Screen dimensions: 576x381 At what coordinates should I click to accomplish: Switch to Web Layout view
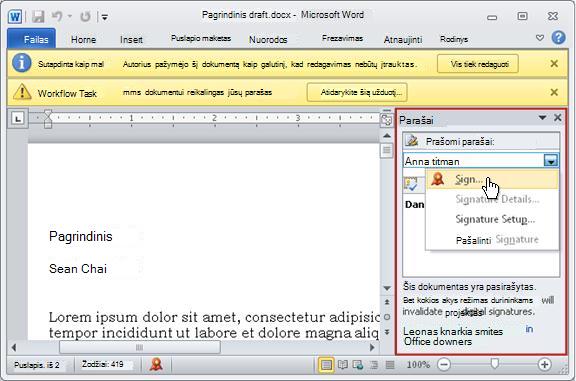(358, 365)
